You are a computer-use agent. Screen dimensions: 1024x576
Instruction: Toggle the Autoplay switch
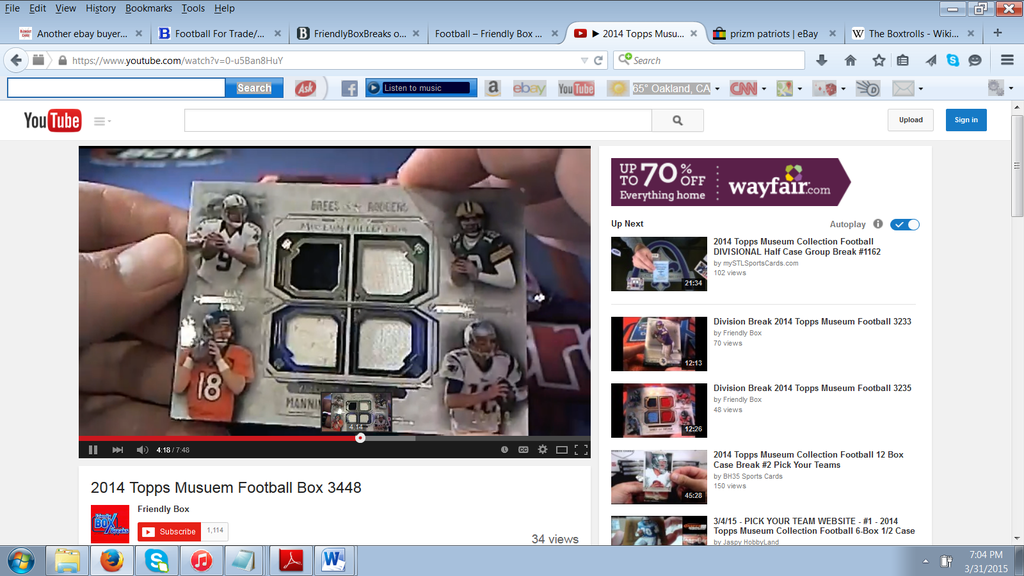click(x=905, y=224)
